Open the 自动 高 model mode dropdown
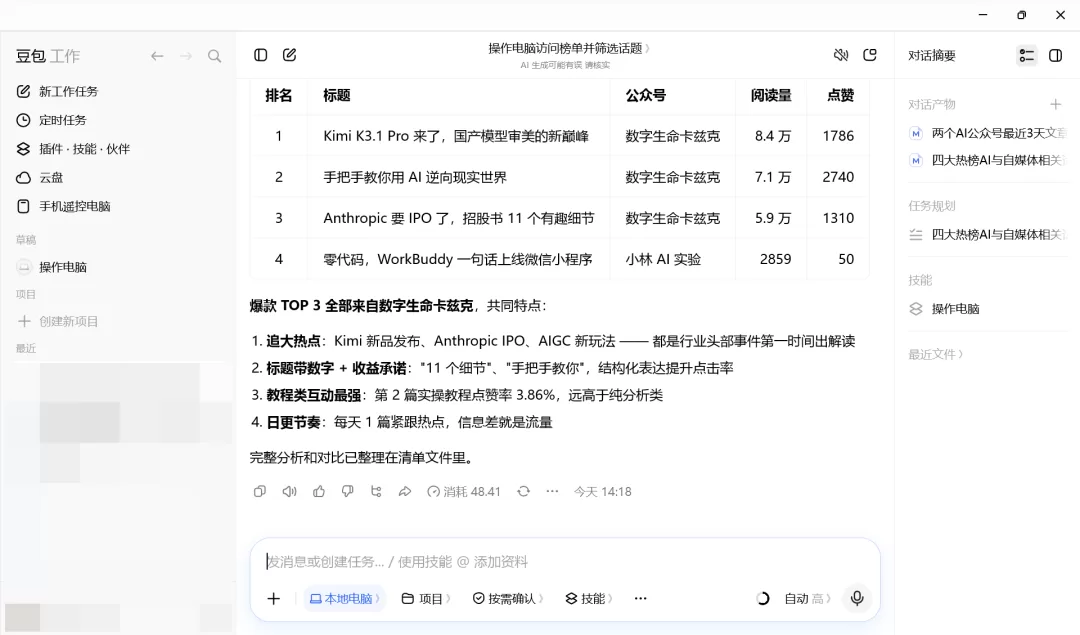1080x635 pixels. click(x=807, y=598)
